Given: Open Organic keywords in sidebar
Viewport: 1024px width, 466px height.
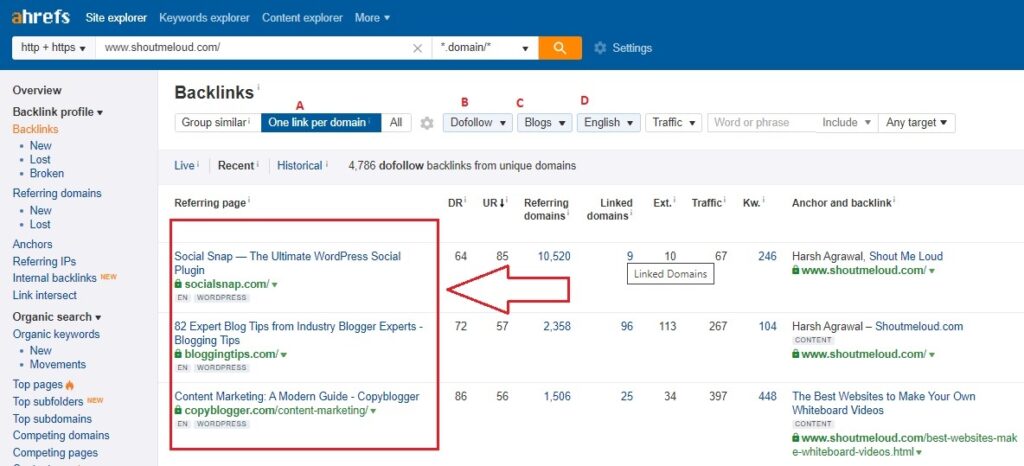Looking at the screenshot, I should (56, 334).
